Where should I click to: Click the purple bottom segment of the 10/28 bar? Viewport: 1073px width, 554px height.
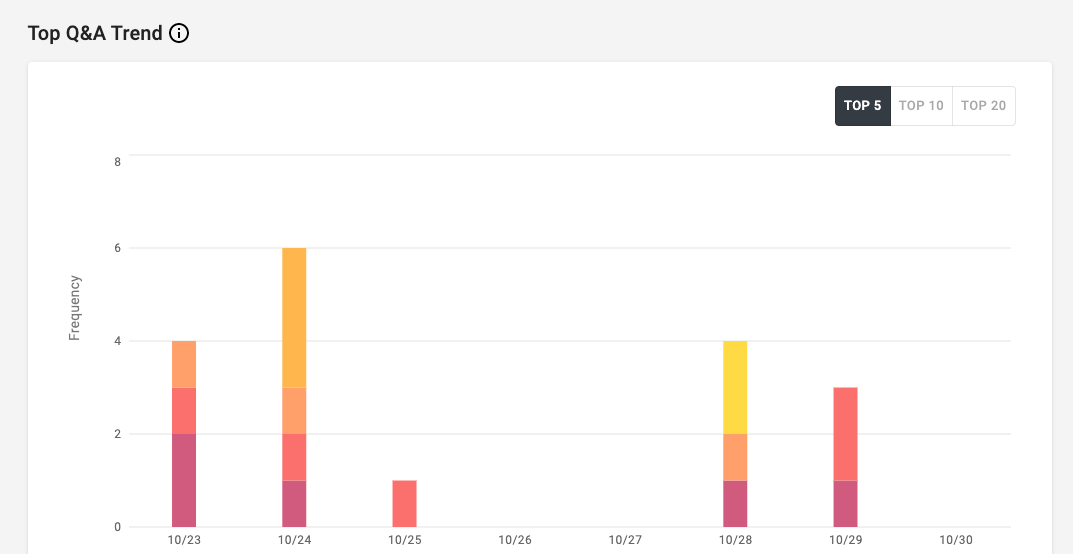735,503
